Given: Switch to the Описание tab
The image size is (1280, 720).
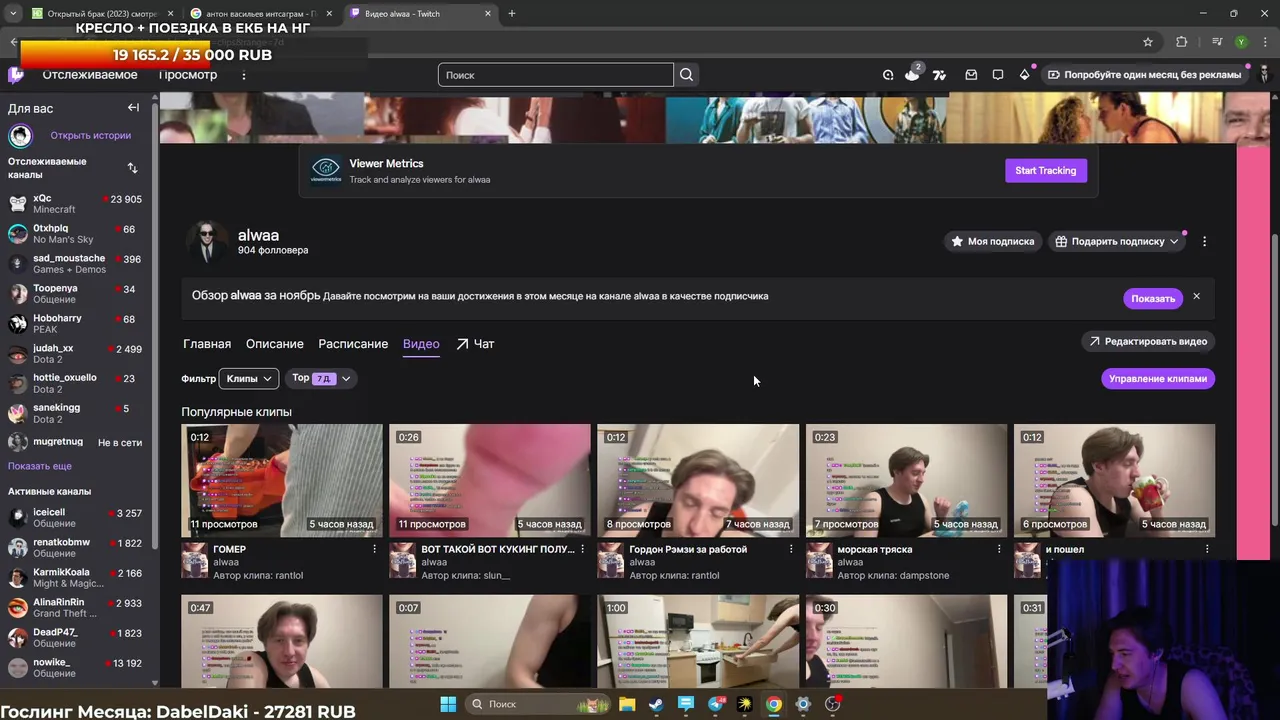Looking at the screenshot, I should tap(275, 344).
